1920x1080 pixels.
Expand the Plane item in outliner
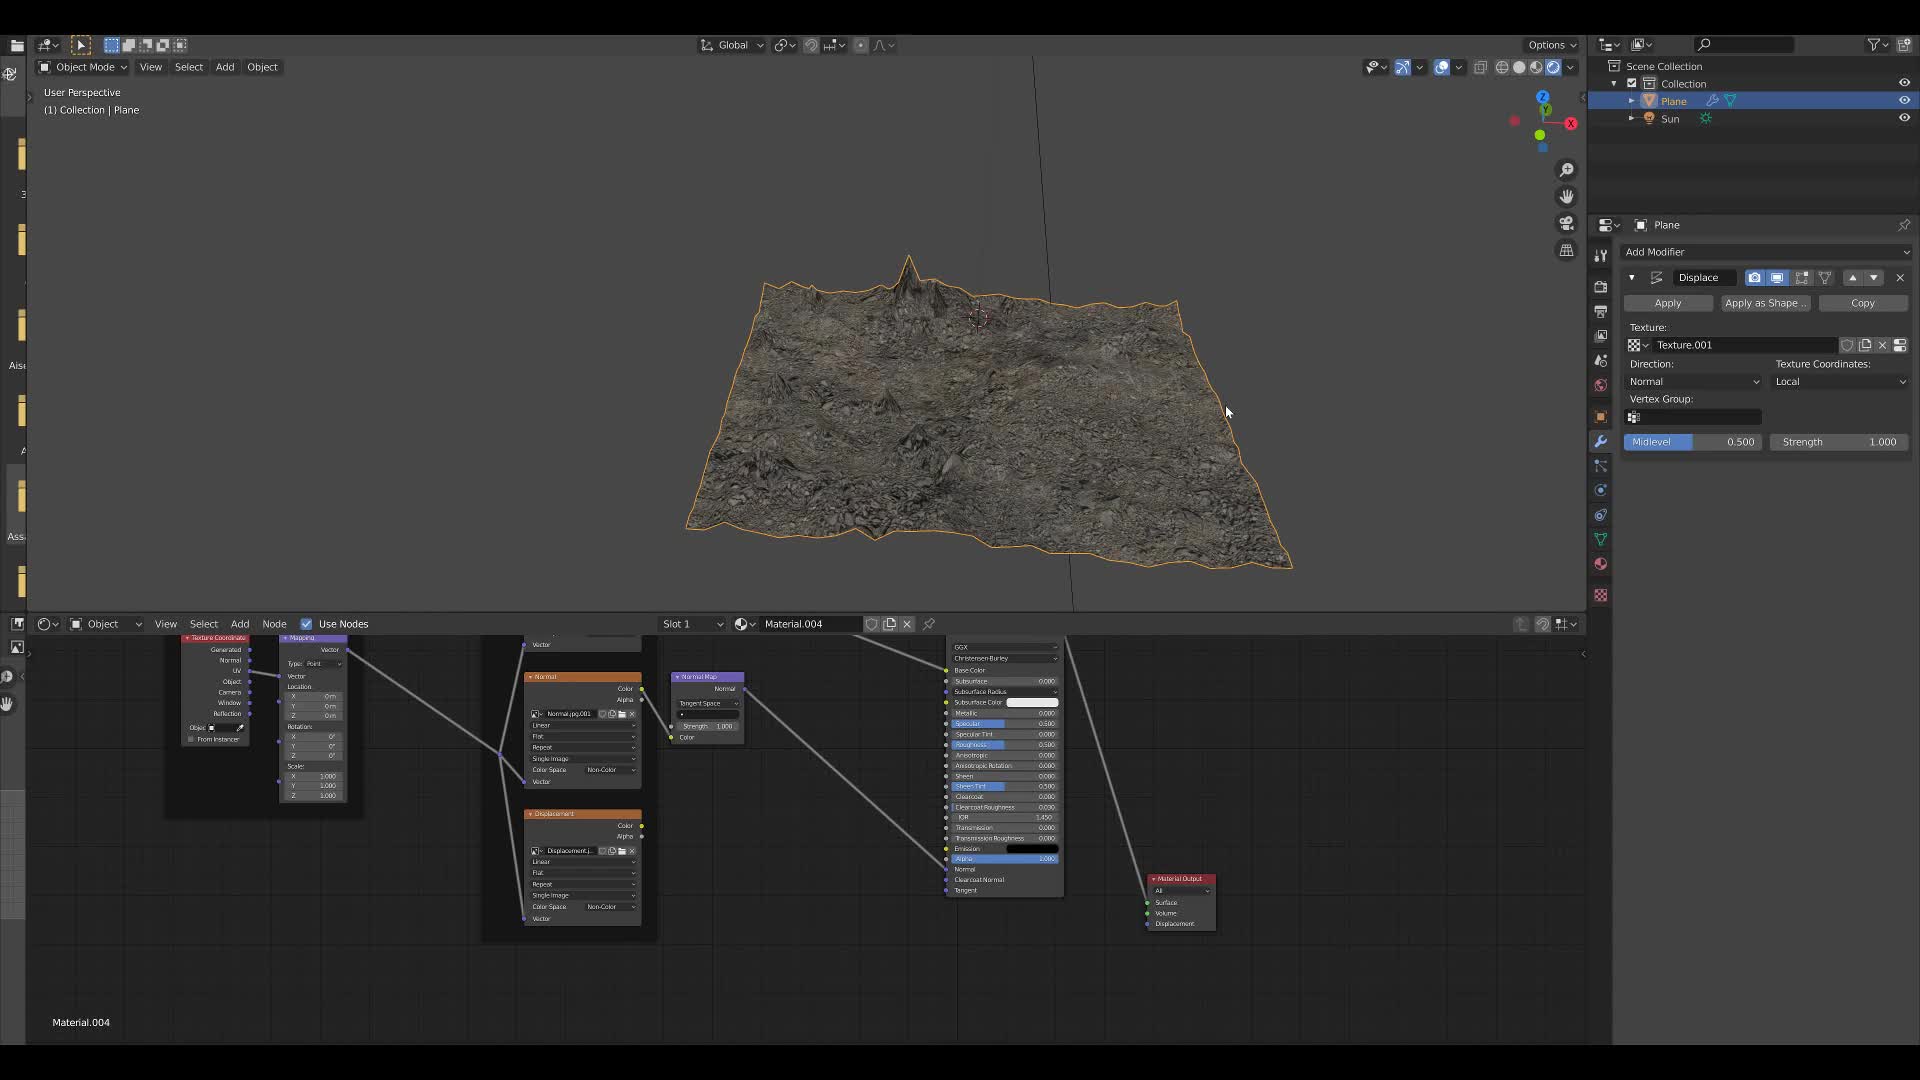tap(1631, 101)
